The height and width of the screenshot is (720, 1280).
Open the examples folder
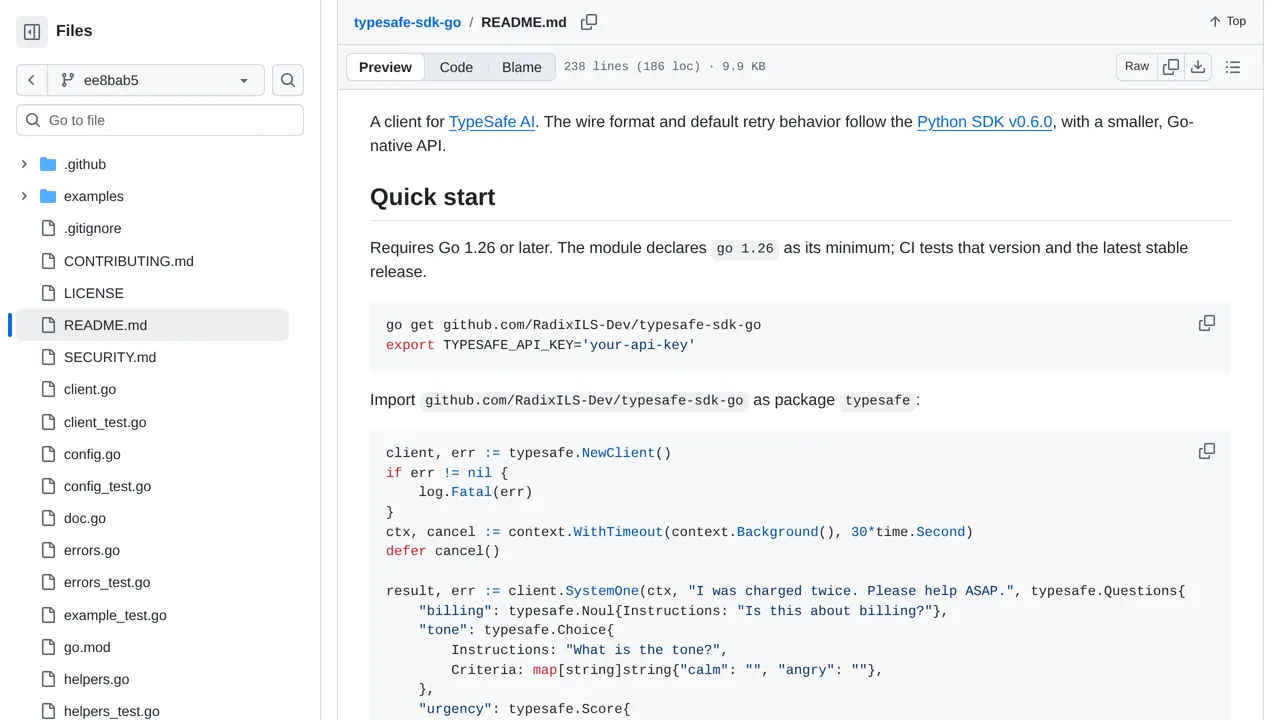click(x=94, y=196)
